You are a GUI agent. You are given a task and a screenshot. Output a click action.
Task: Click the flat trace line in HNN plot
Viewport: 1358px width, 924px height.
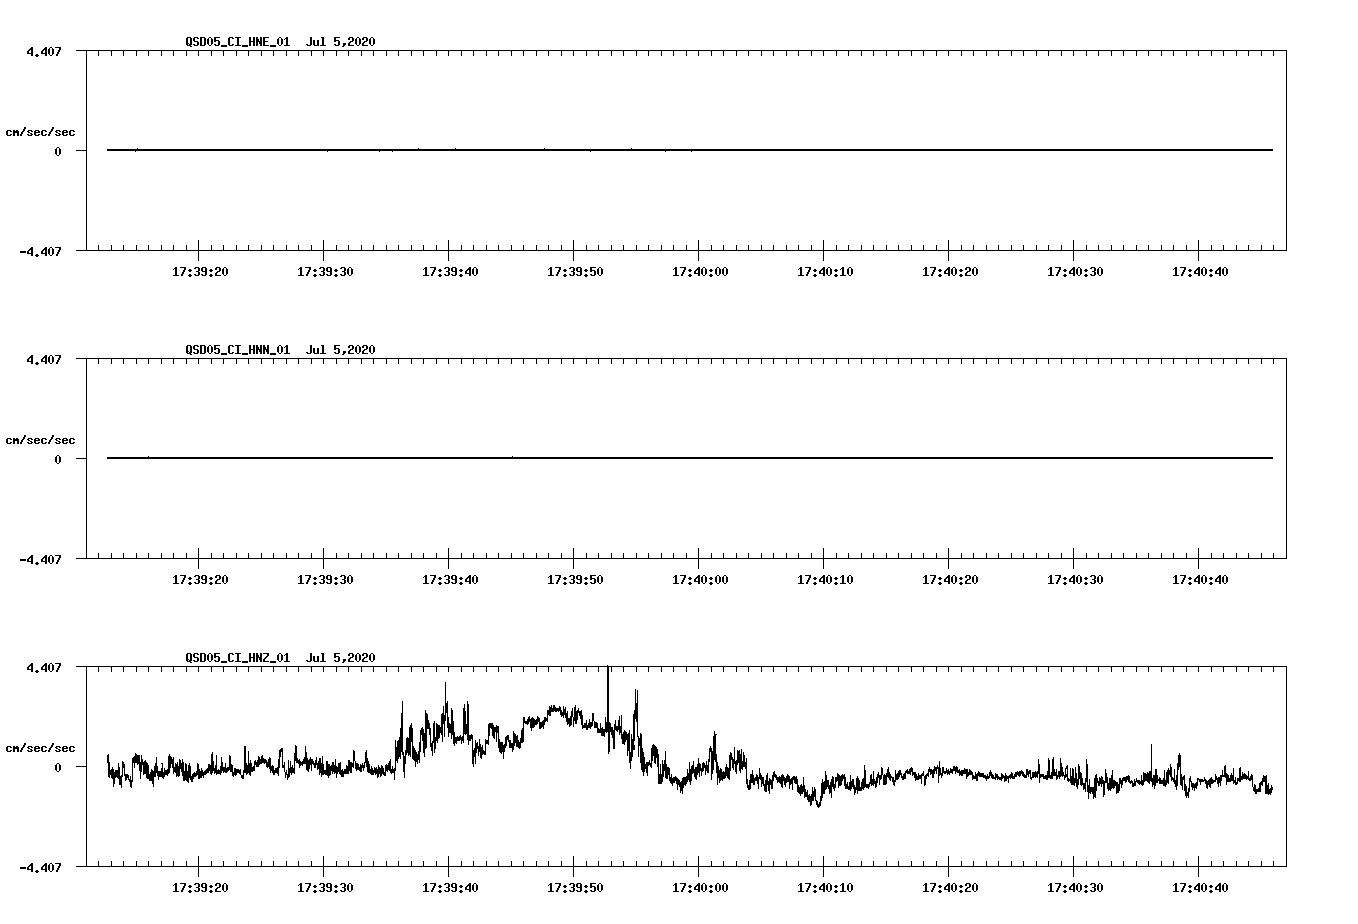(x=690, y=458)
